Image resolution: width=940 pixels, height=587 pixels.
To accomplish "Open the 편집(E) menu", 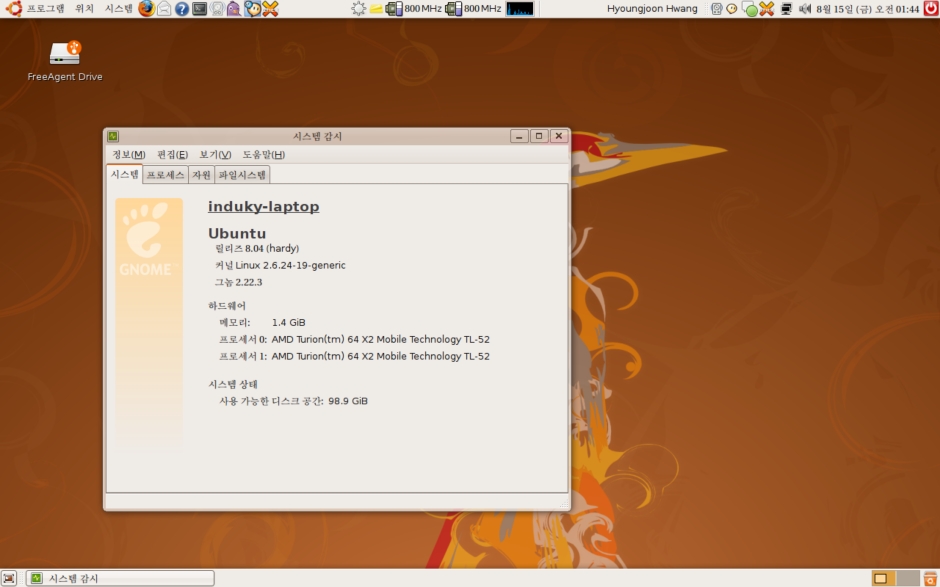I will (173, 155).
